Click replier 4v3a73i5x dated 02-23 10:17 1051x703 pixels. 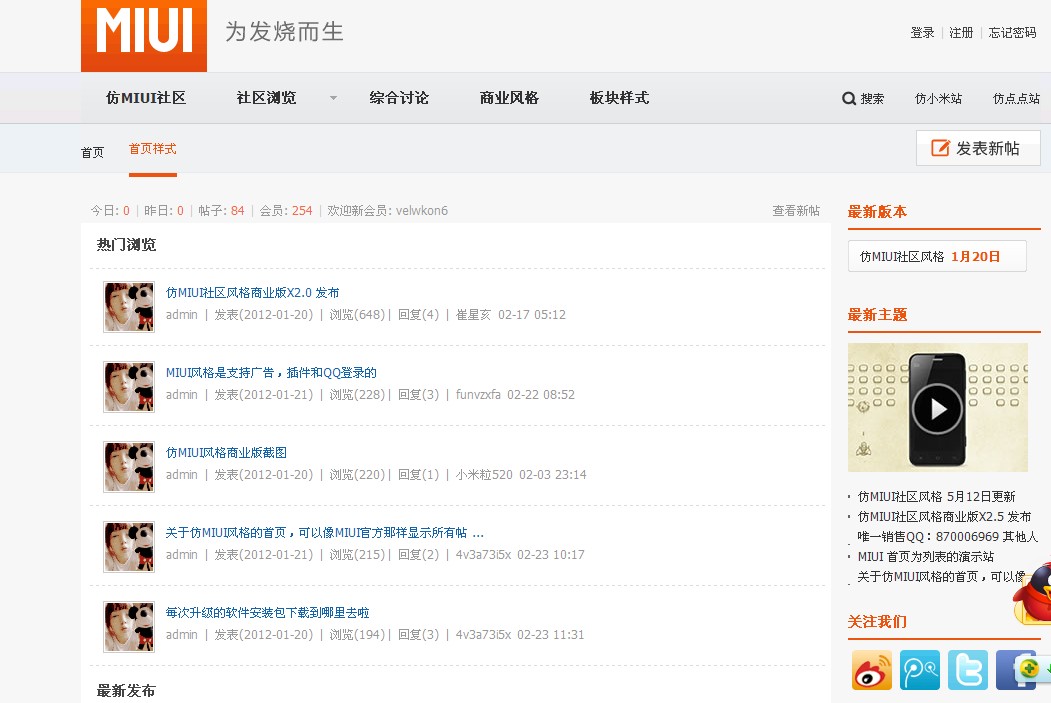click(x=483, y=554)
